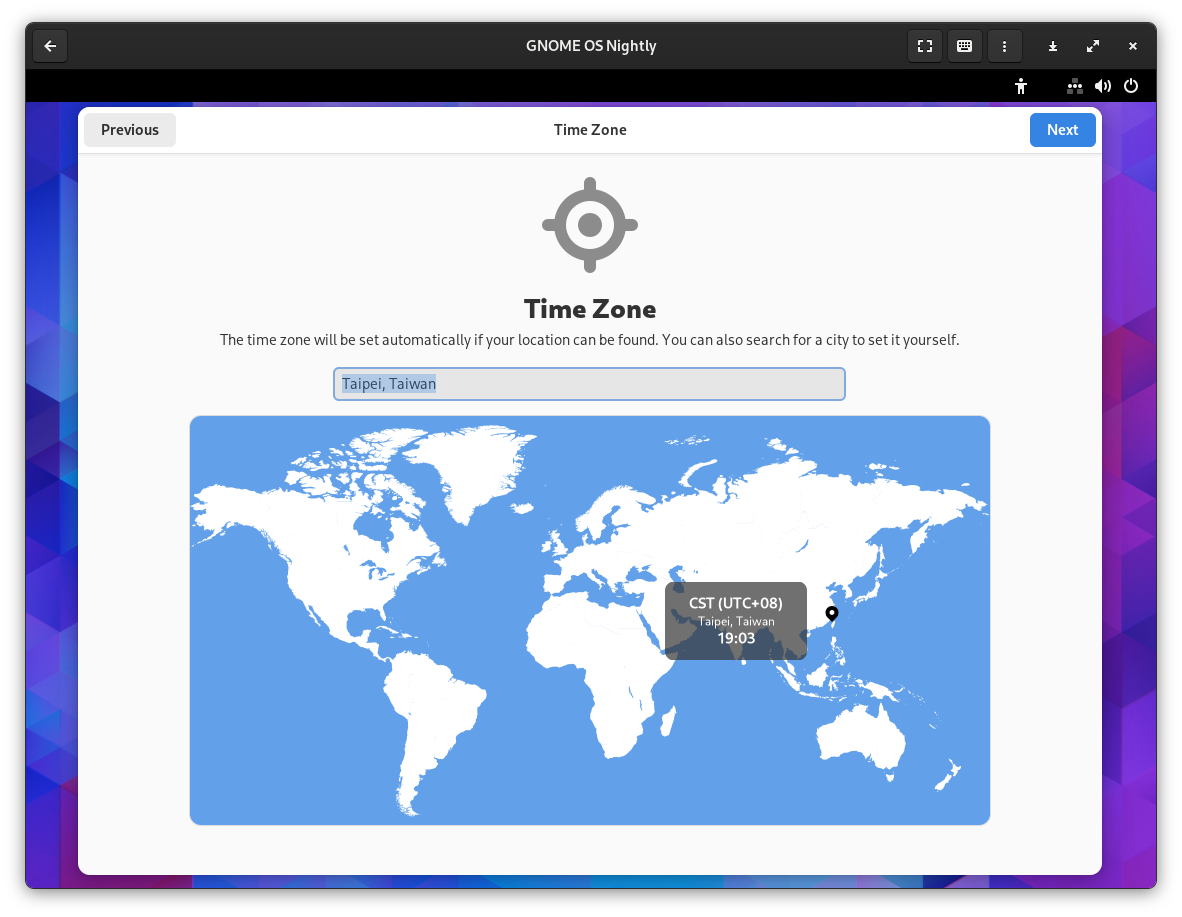Proceed with the Next button
Image resolution: width=1182 pixels, height=917 pixels.
point(1062,129)
